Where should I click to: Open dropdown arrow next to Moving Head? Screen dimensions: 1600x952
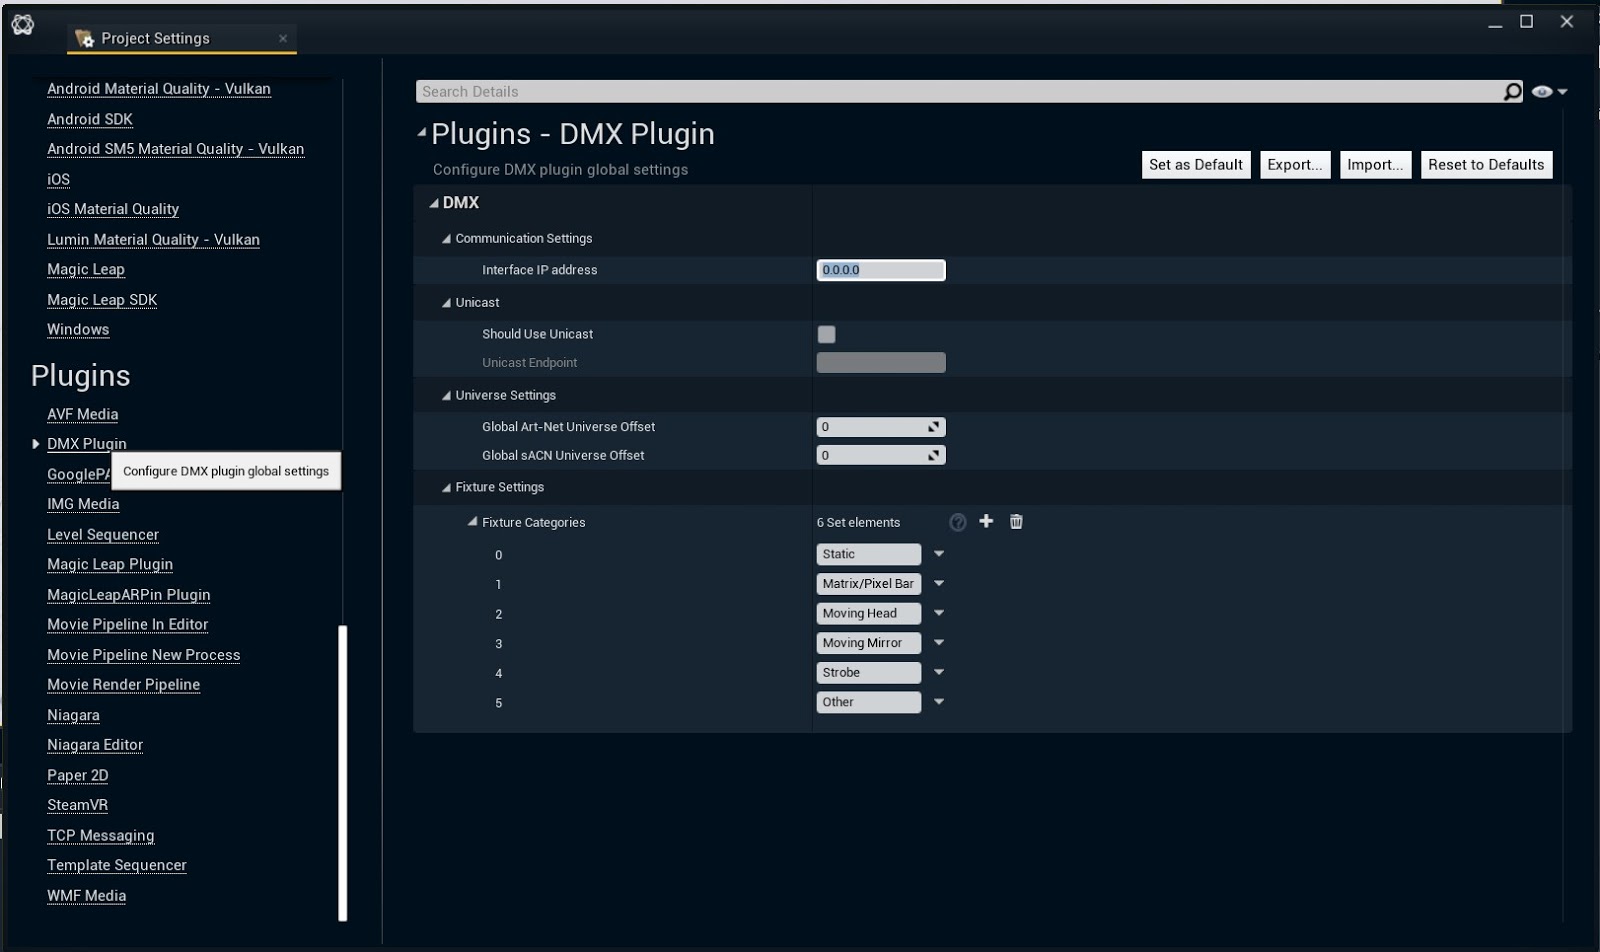coord(939,613)
